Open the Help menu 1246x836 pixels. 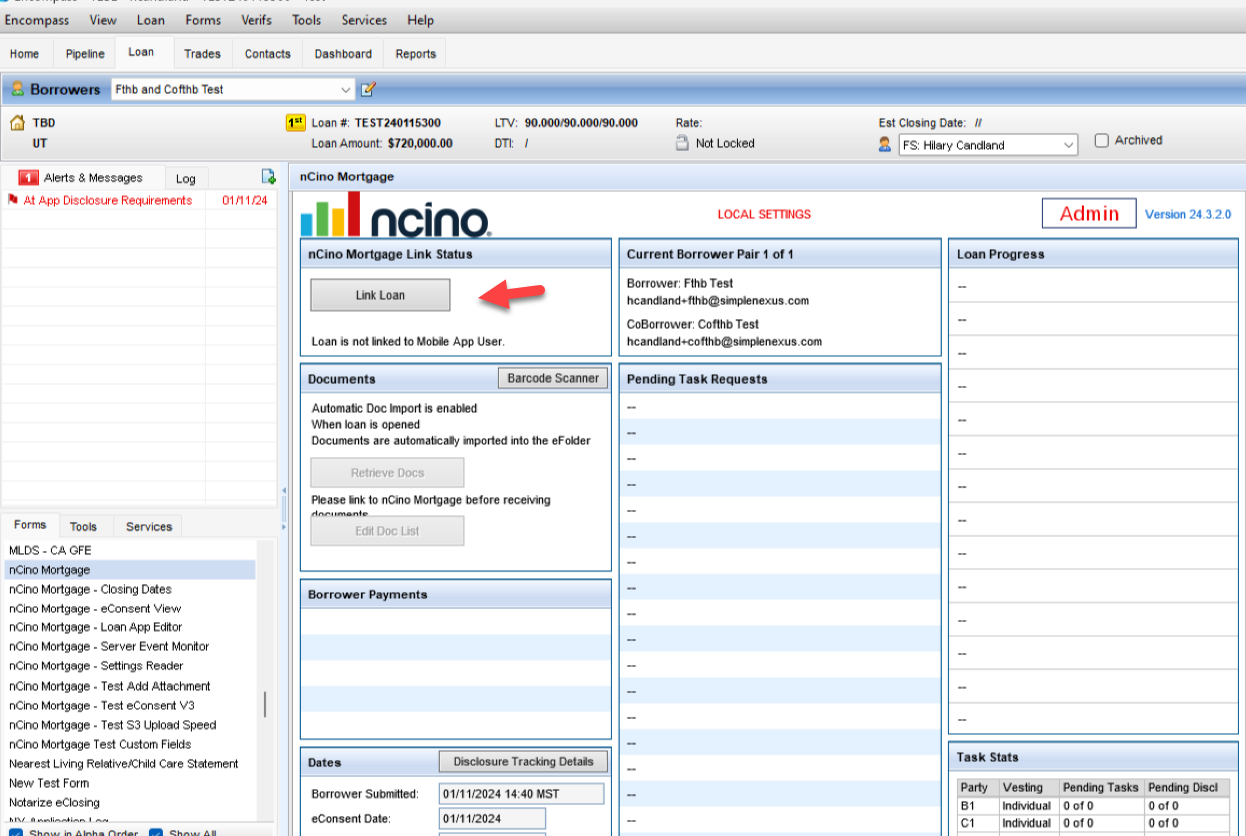coord(421,20)
